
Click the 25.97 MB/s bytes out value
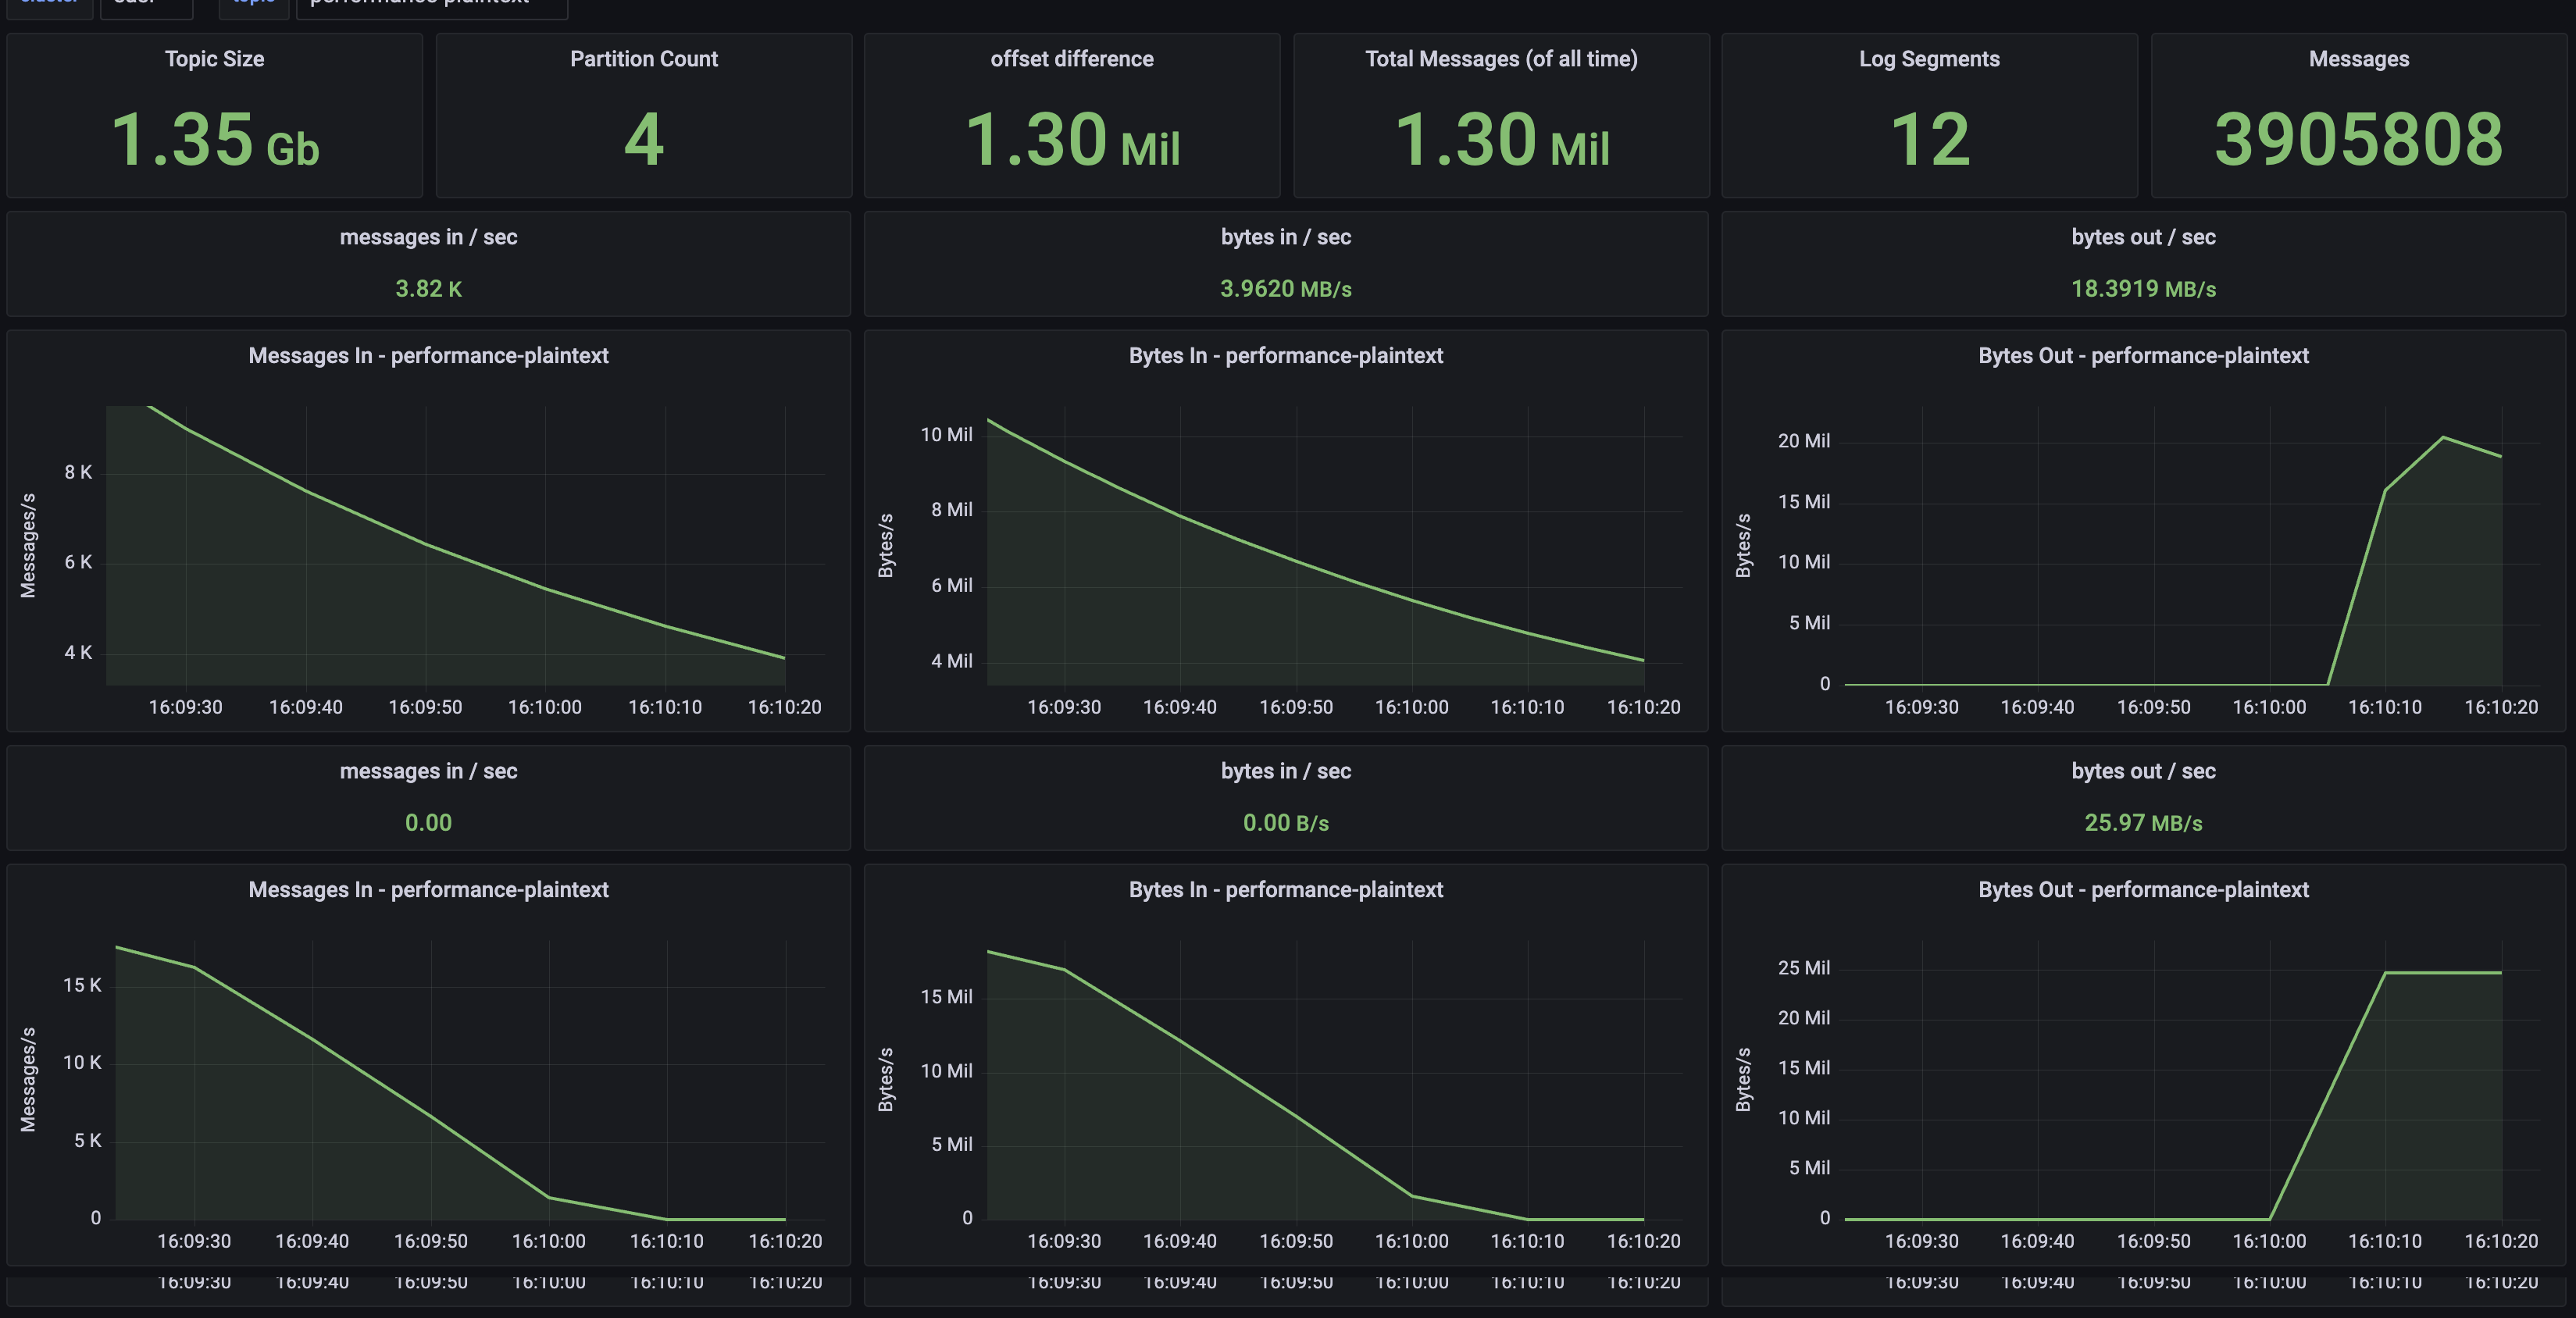2143,823
